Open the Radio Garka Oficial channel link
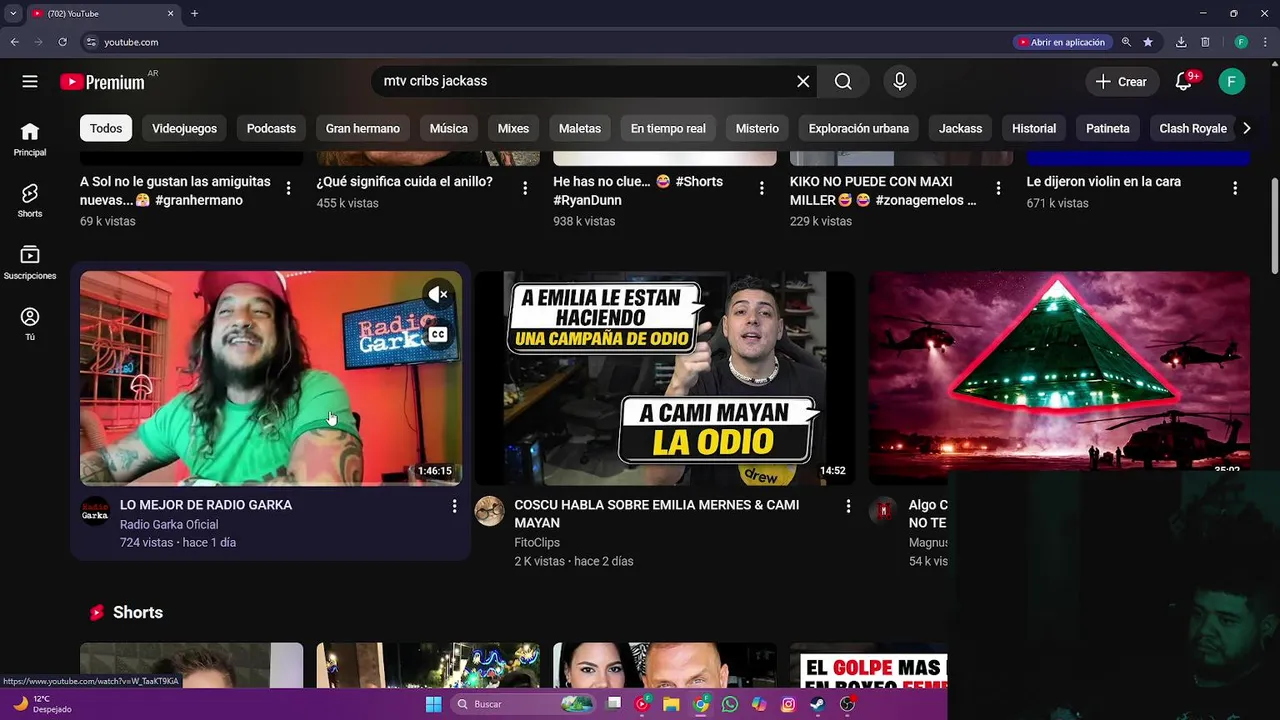Image resolution: width=1280 pixels, height=720 pixels. pos(169,525)
